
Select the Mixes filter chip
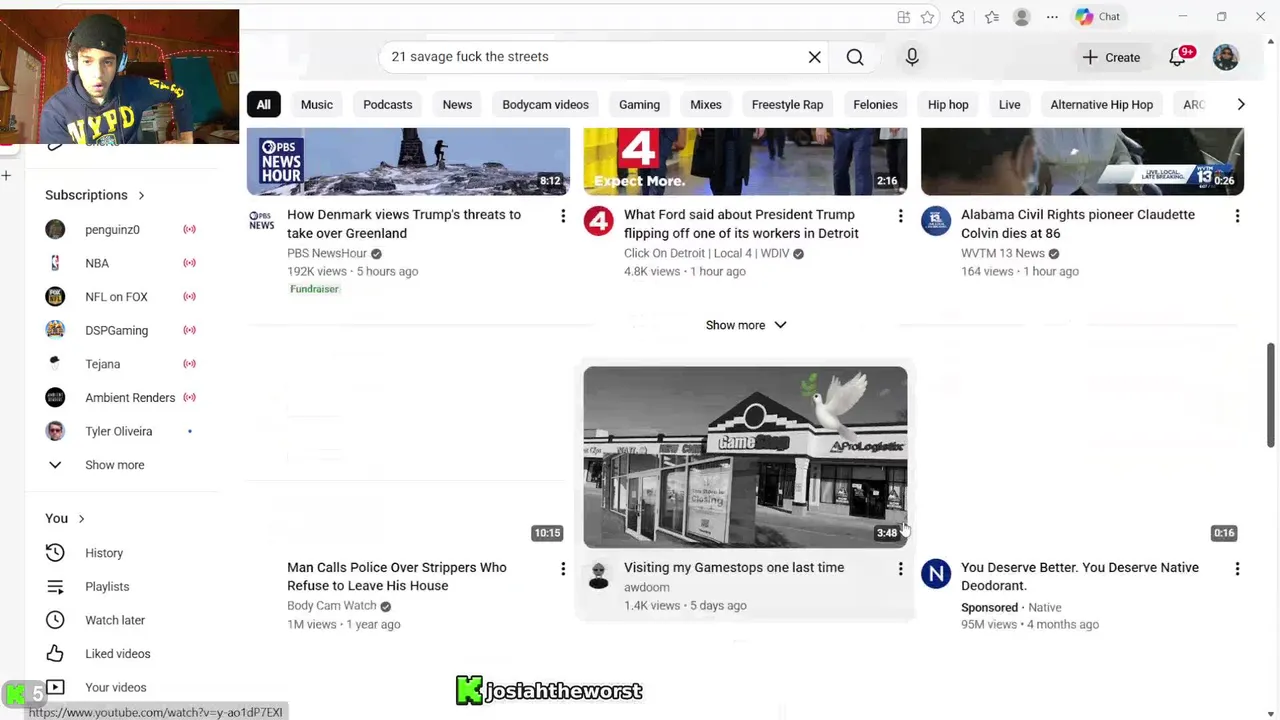coord(706,104)
